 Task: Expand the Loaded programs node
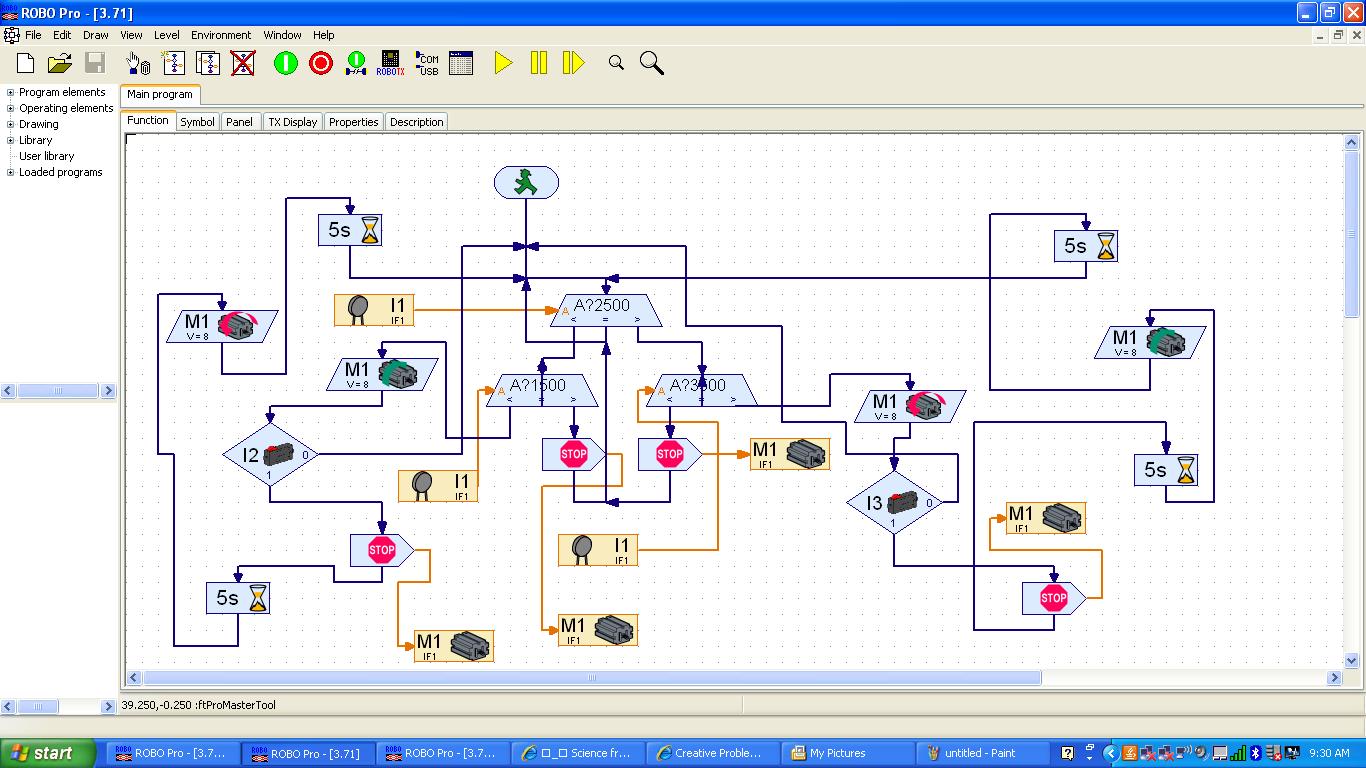10,171
